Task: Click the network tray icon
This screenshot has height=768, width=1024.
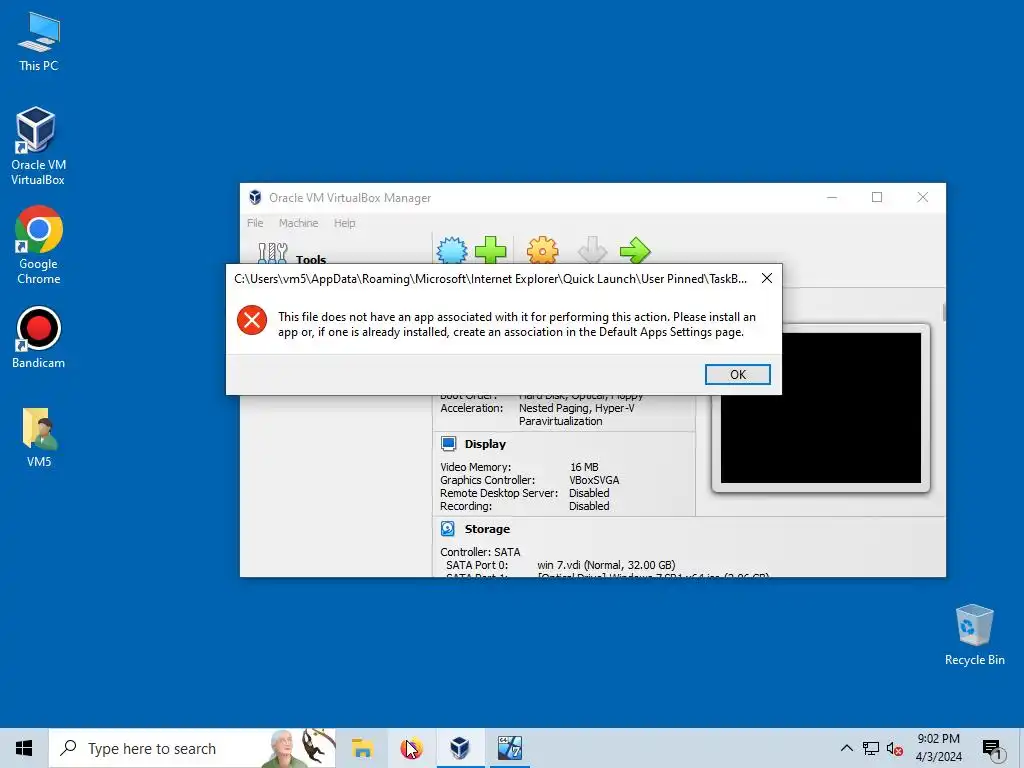Action: [871, 748]
